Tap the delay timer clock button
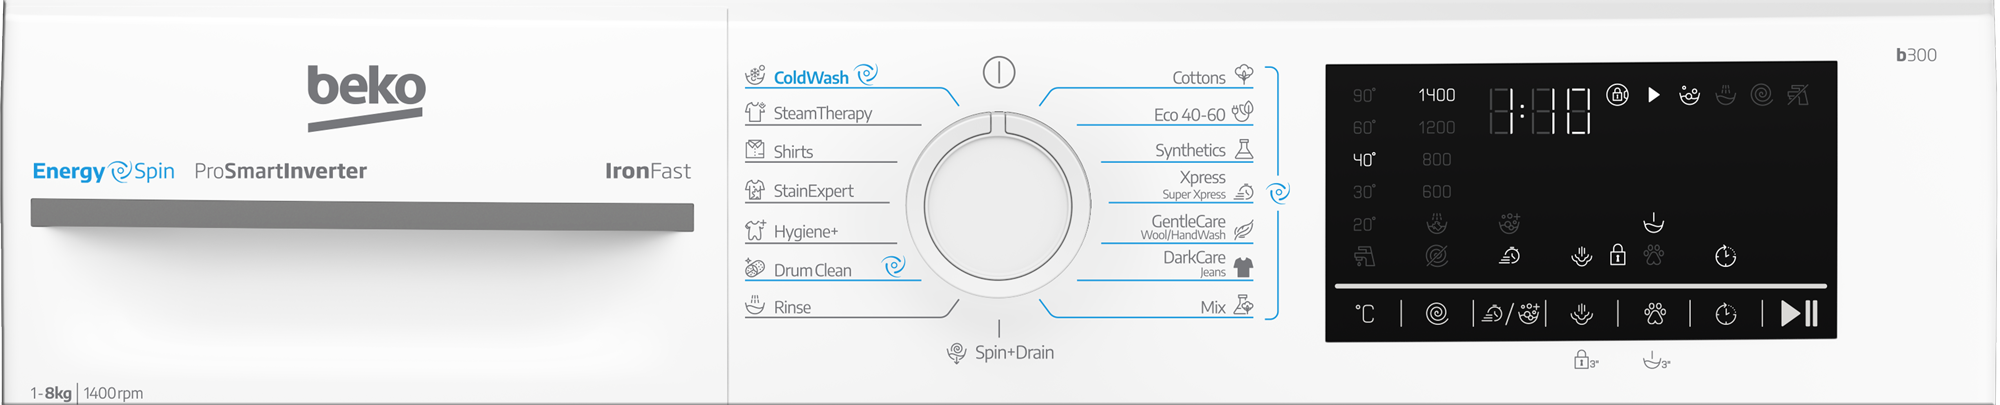2000x405 pixels. [x=1726, y=314]
